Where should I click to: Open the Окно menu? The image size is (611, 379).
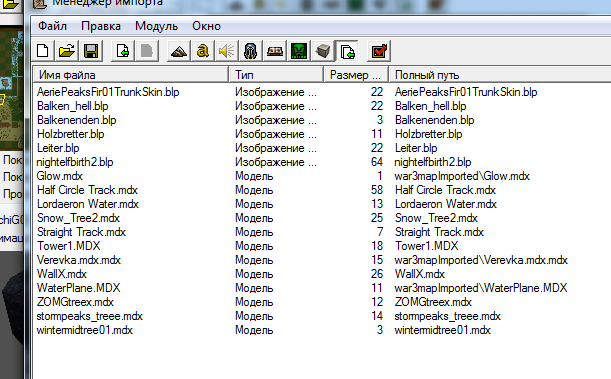click(x=207, y=26)
